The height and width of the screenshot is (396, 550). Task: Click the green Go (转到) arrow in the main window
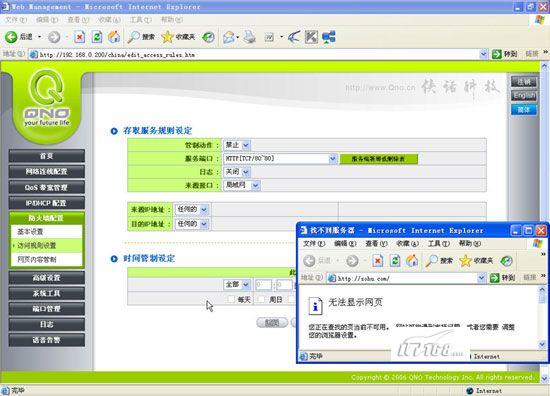pos(496,54)
